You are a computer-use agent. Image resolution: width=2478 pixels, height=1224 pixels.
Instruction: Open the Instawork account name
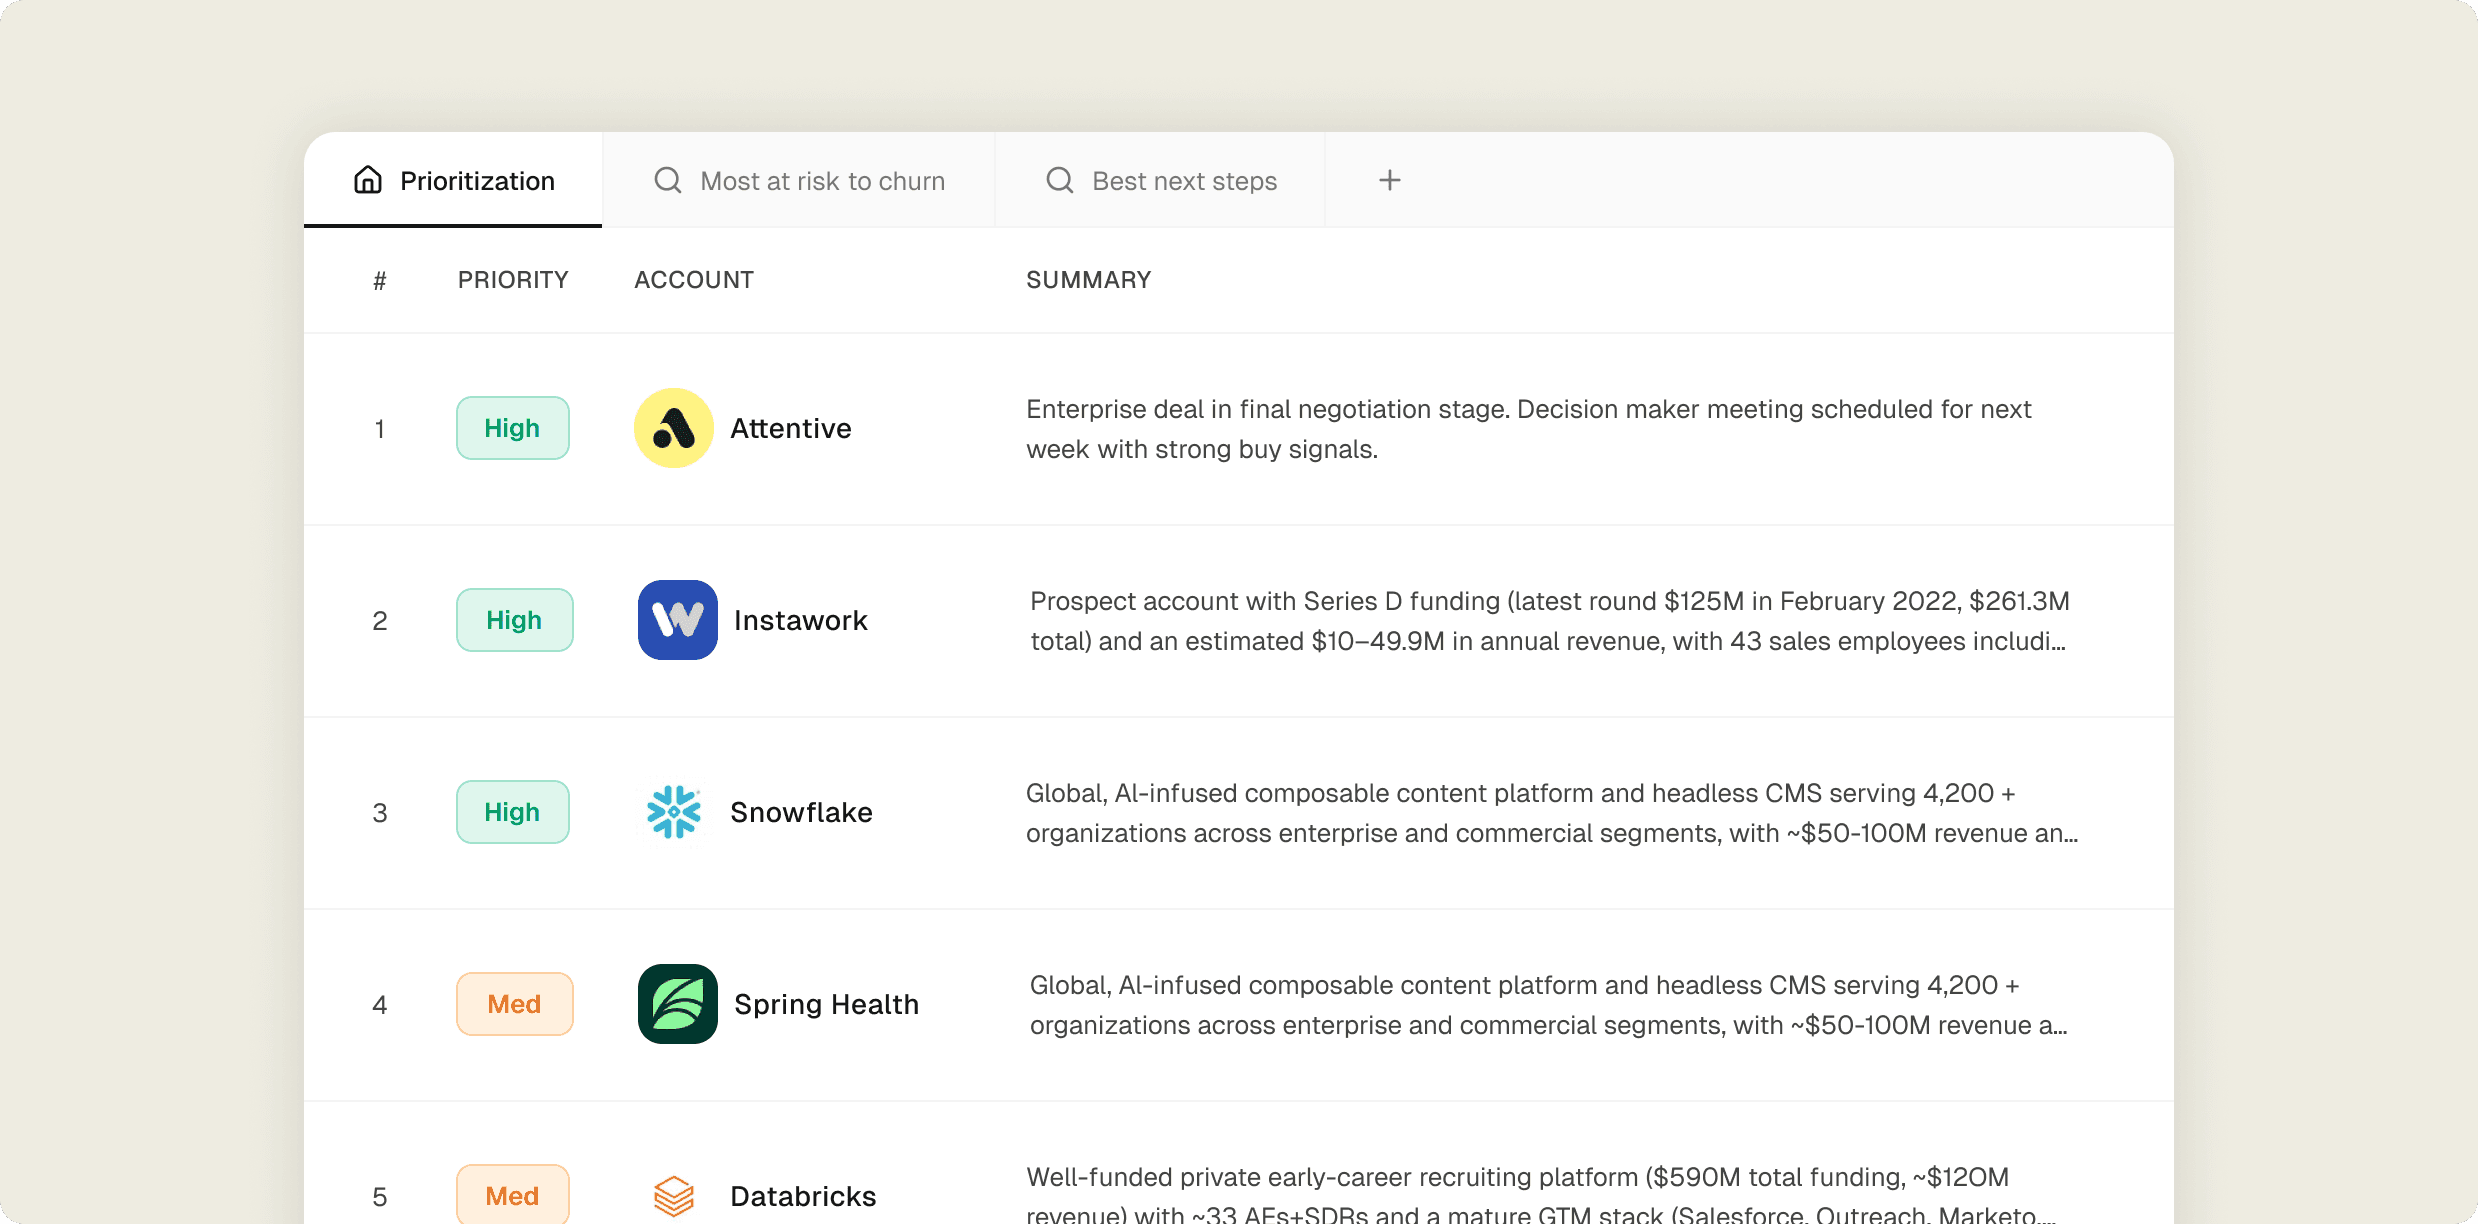pos(800,620)
